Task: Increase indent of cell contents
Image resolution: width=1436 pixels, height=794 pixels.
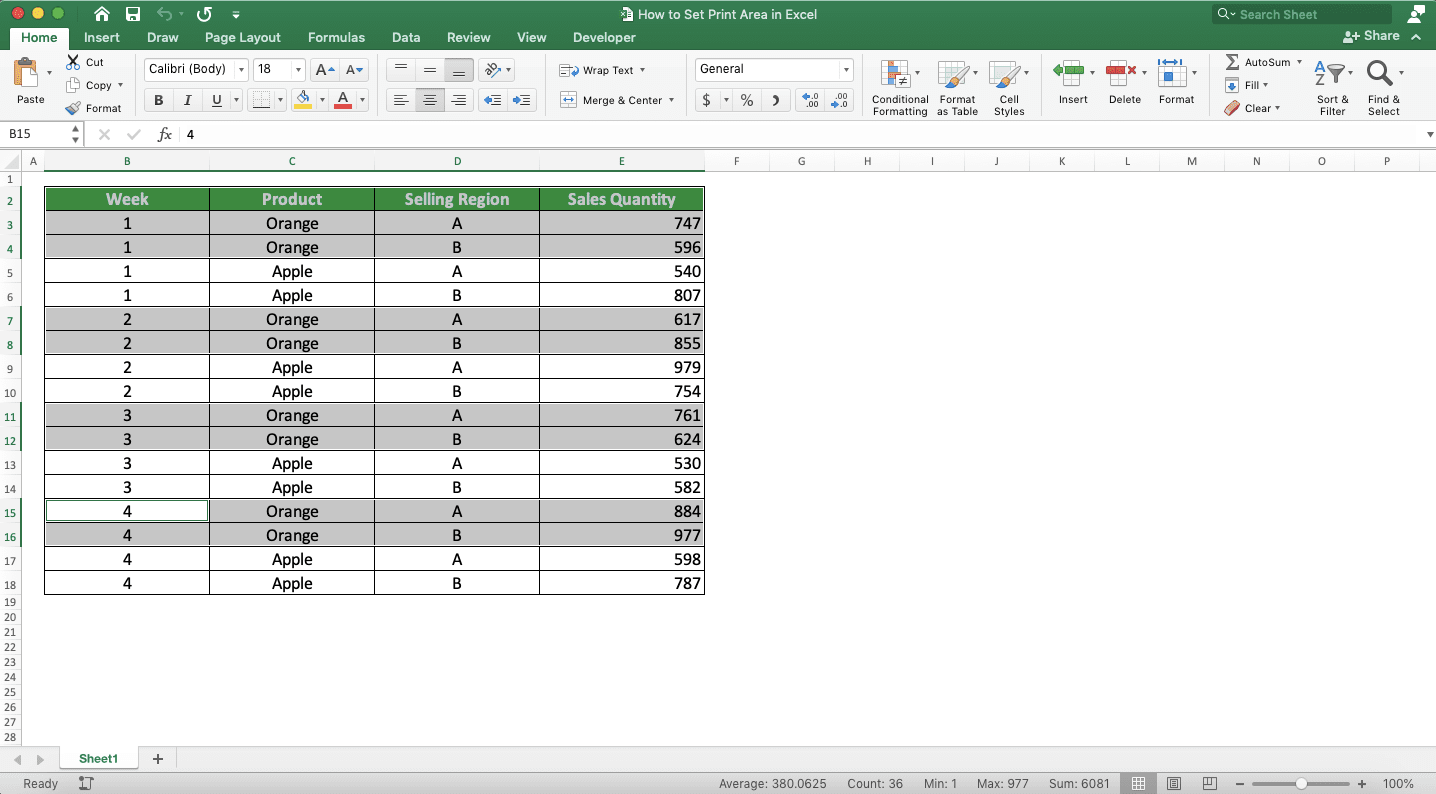Action: pyautogui.click(x=521, y=100)
